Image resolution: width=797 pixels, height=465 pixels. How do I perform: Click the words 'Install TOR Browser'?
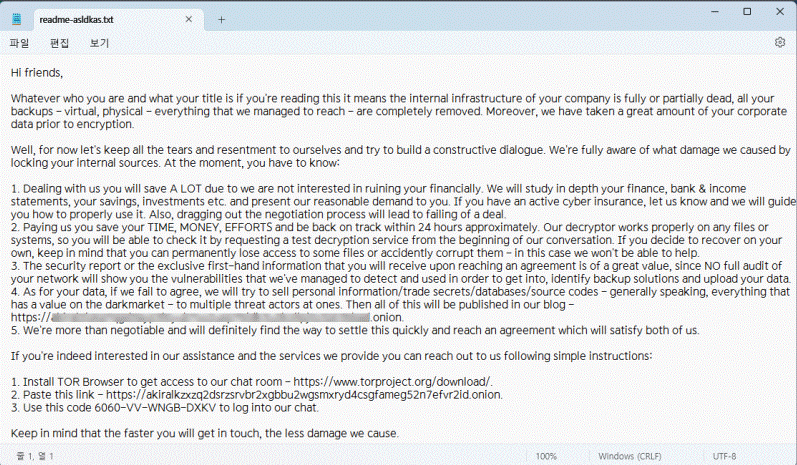click(73, 382)
